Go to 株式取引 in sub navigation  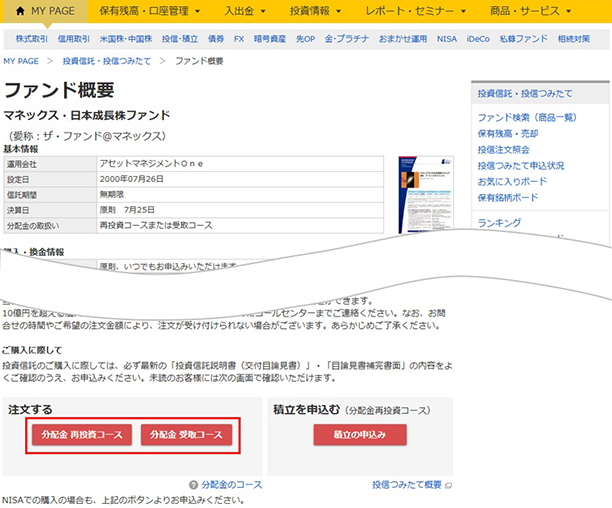[32, 39]
